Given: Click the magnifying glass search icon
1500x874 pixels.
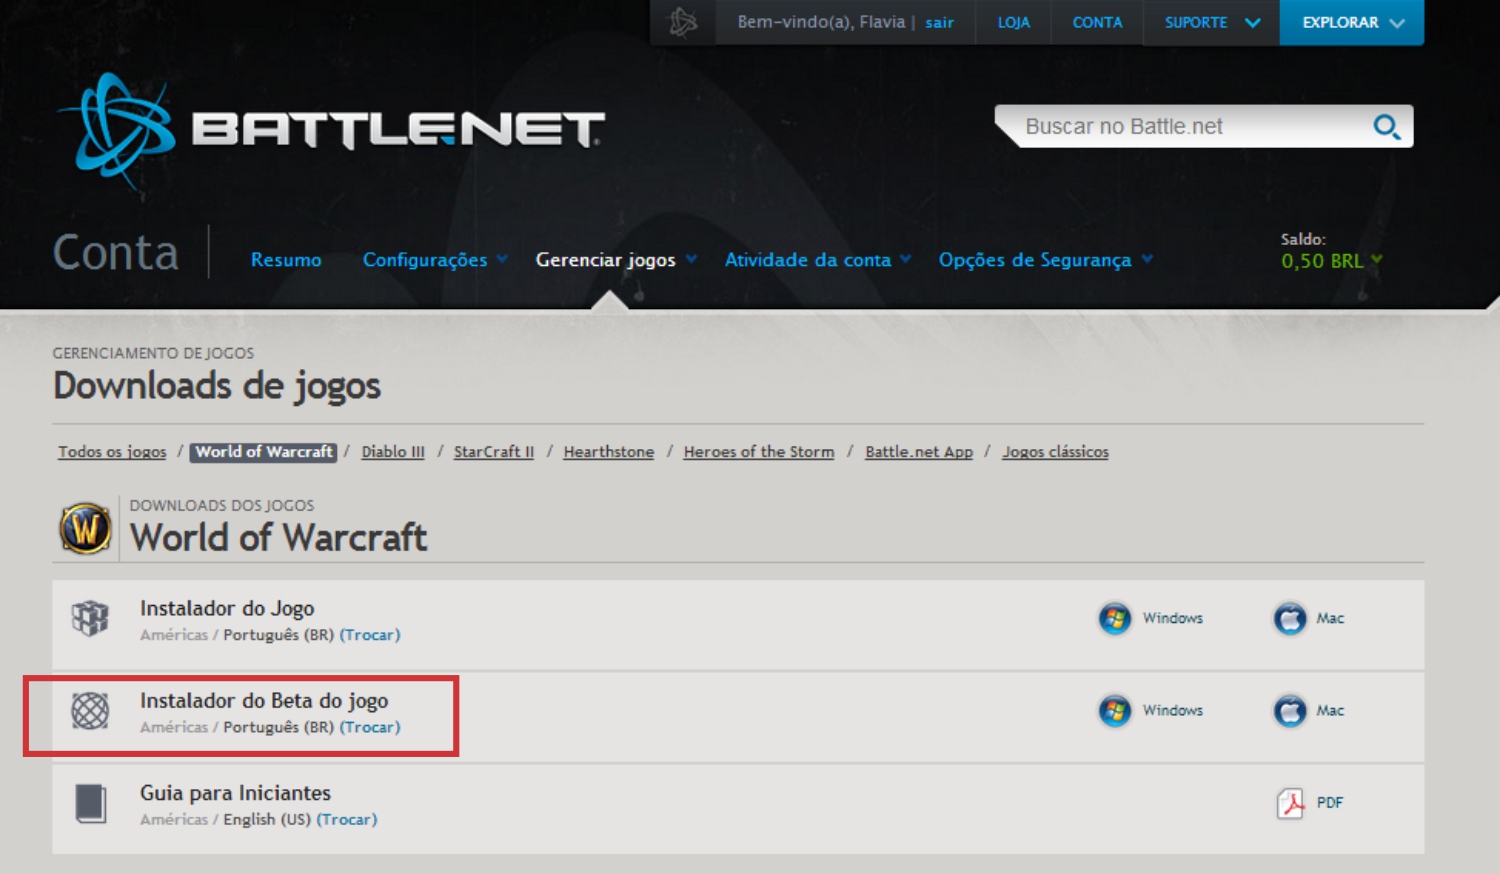Looking at the screenshot, I should click(x=1386, y=127).
